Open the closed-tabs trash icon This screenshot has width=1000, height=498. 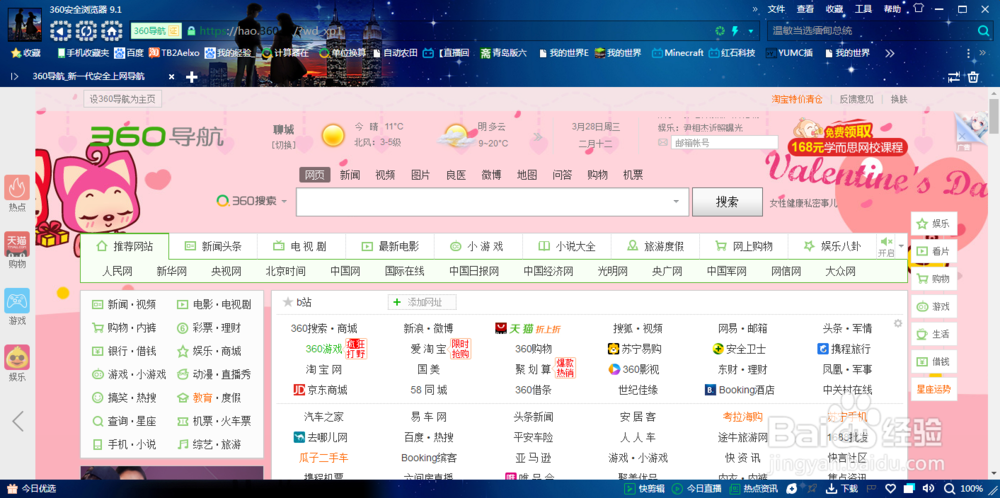973,77
